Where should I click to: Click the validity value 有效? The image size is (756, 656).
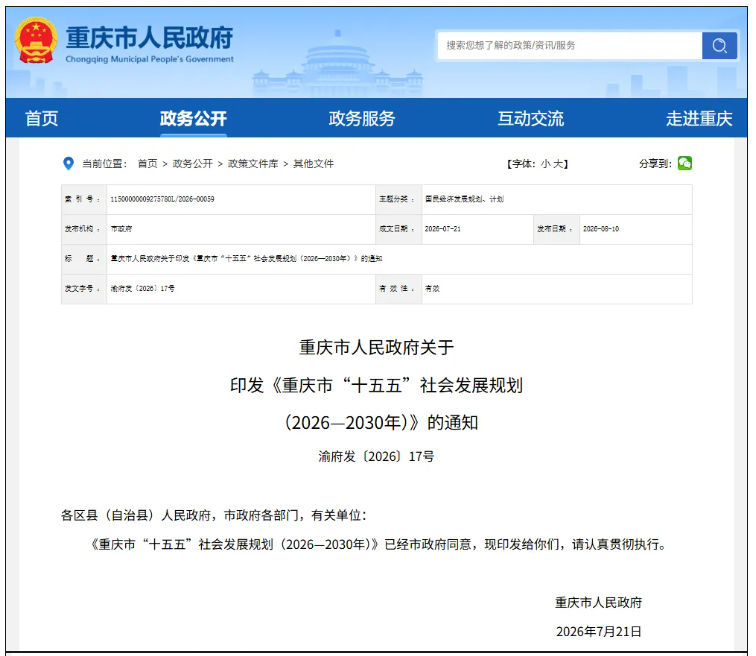432,289
